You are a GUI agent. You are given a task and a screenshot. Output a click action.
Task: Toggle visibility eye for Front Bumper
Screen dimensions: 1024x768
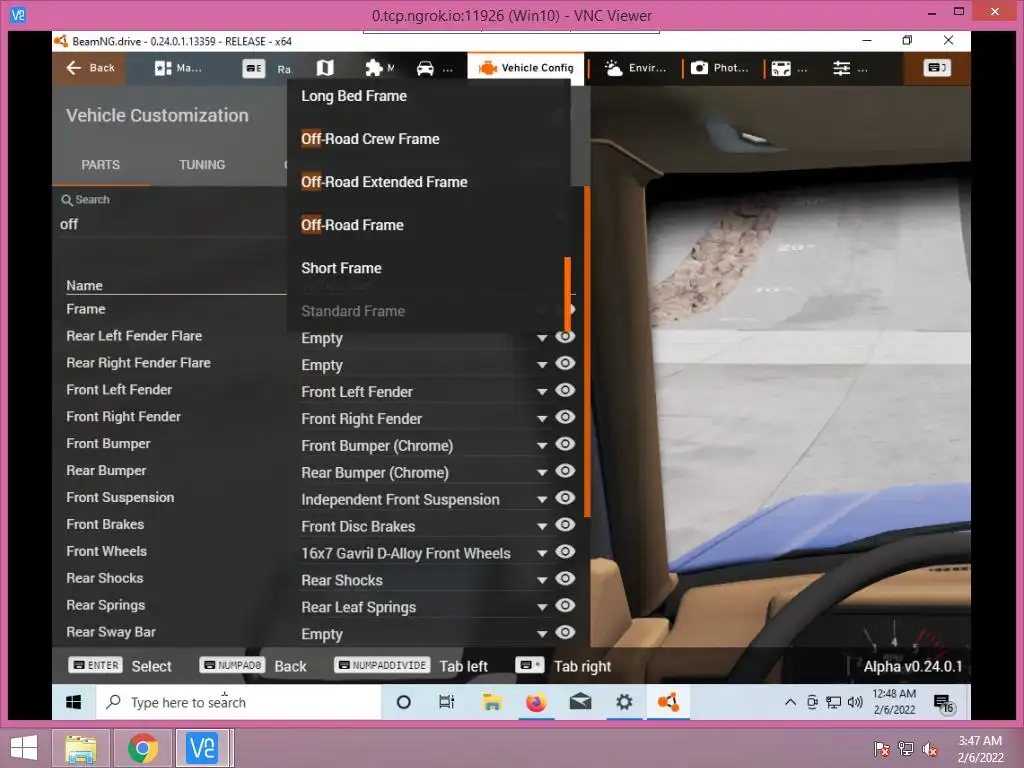click(565, 444)
